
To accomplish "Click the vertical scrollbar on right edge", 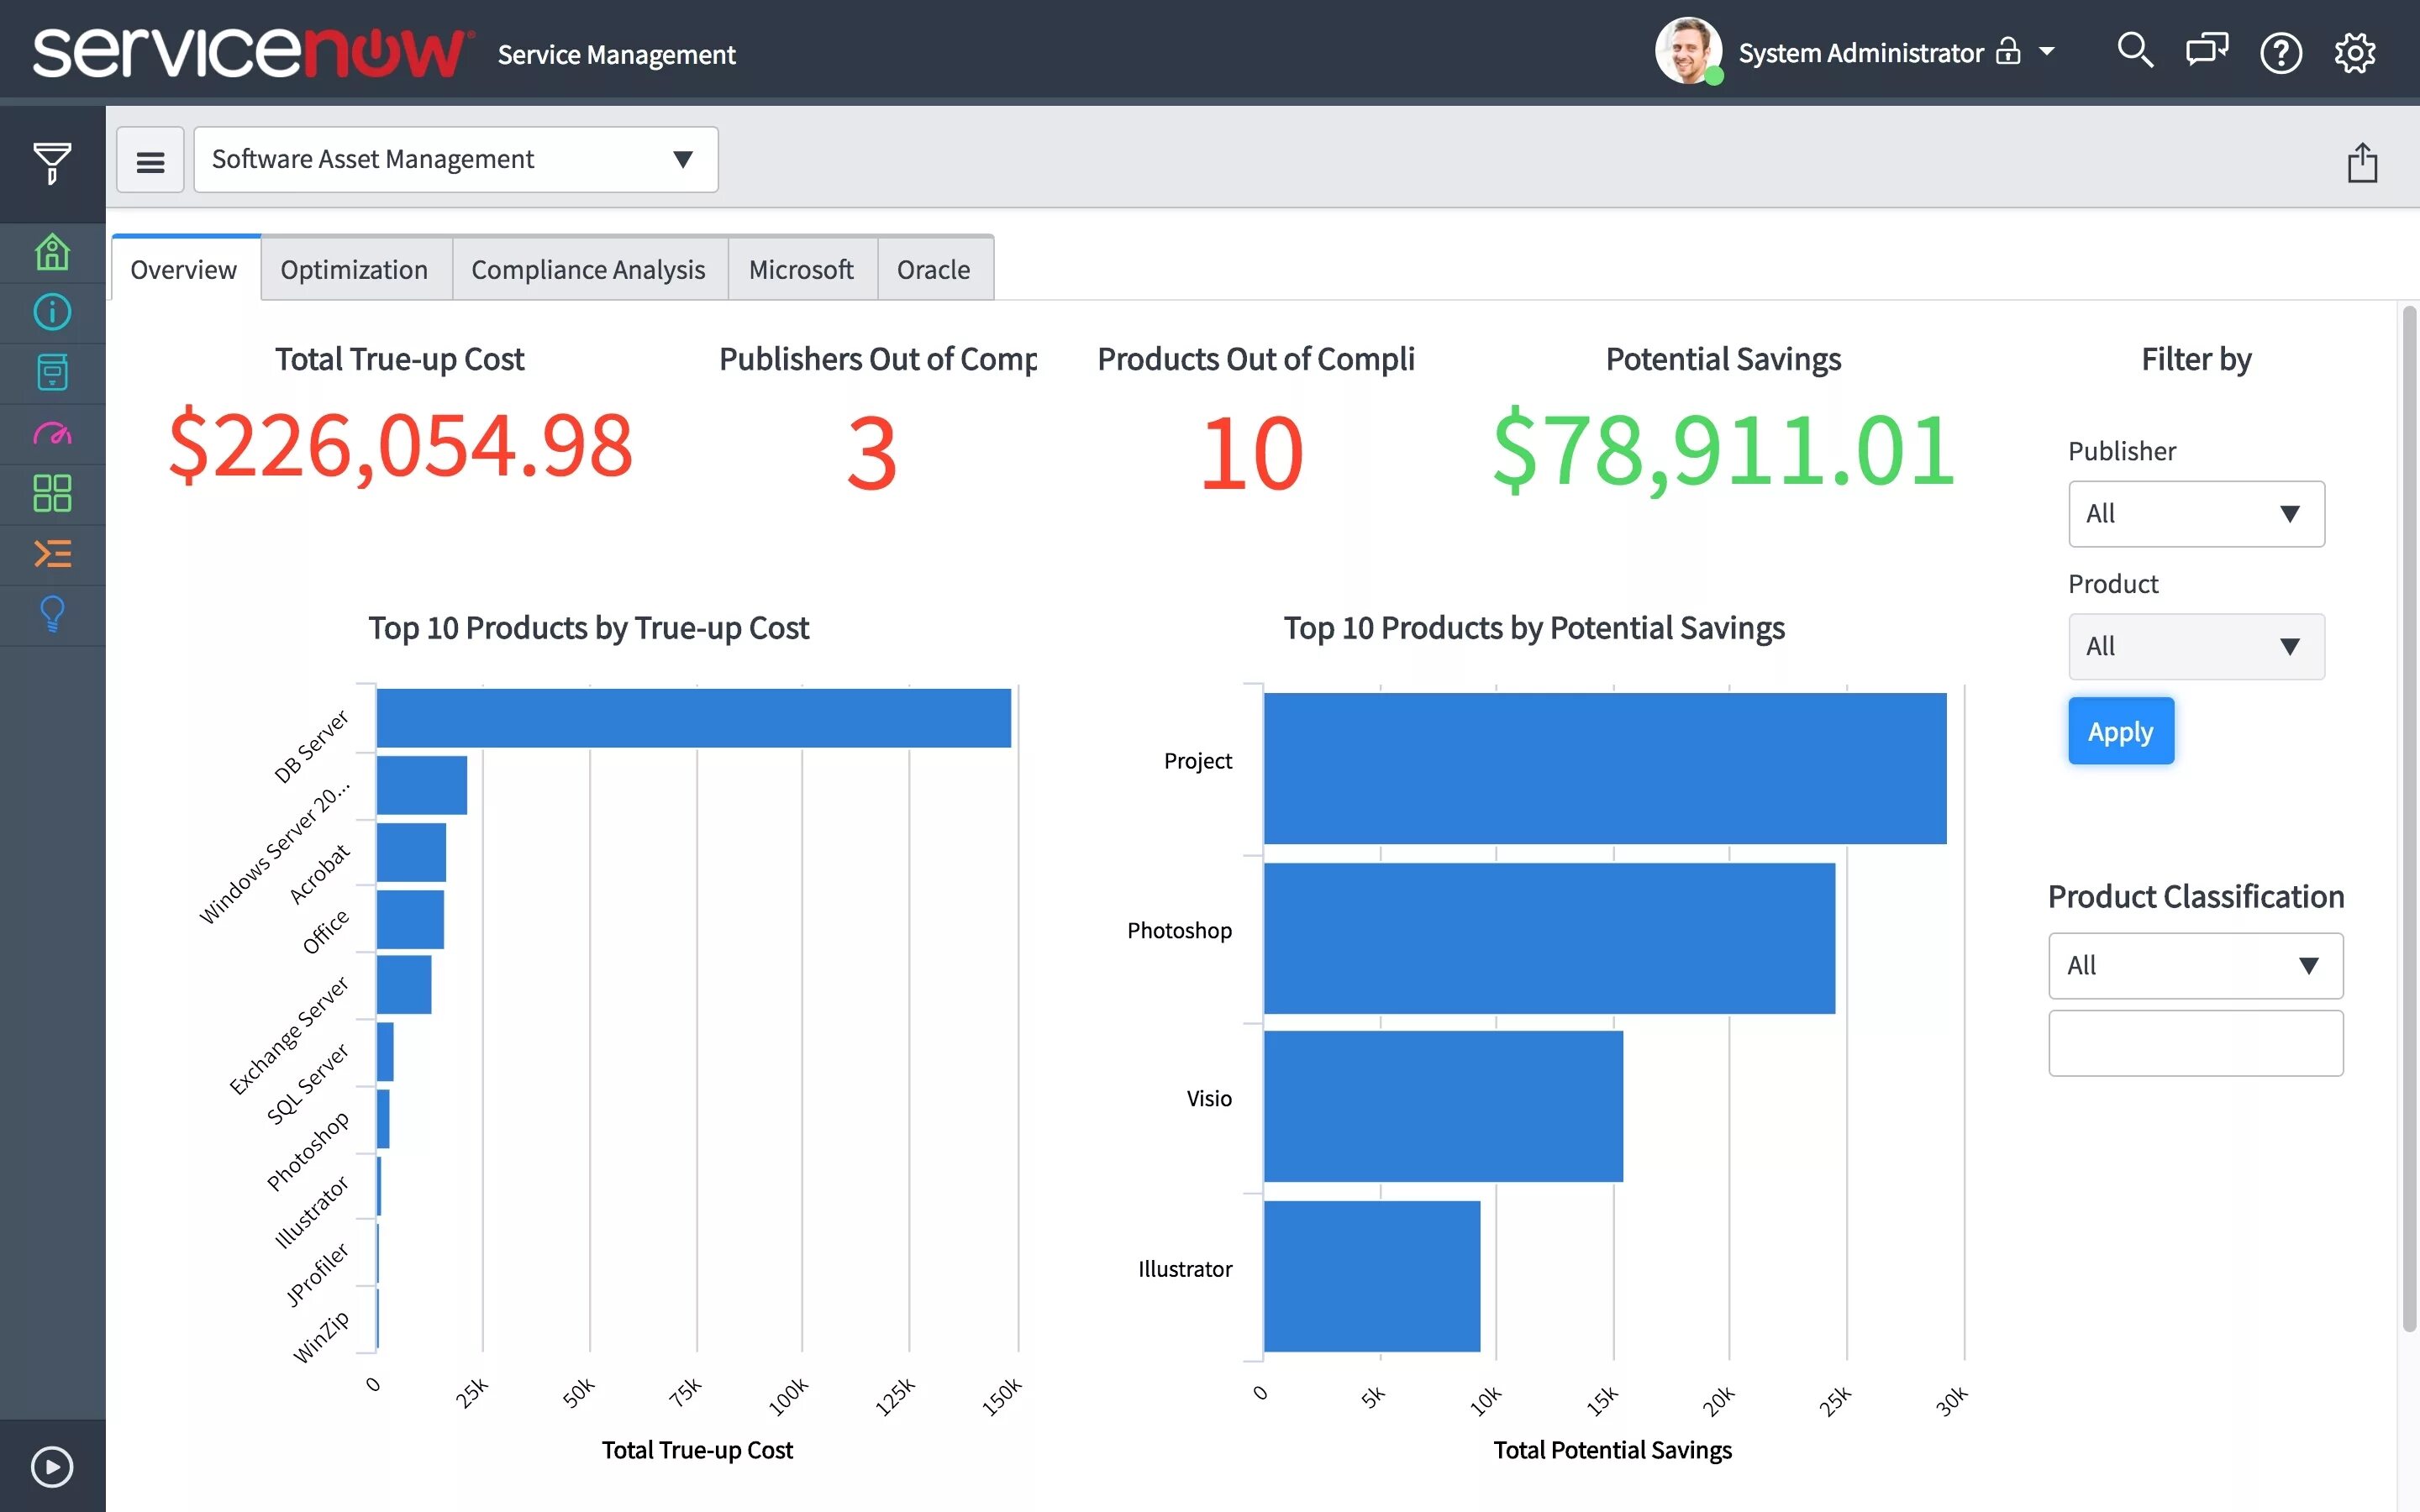I will coord(2408,820).
